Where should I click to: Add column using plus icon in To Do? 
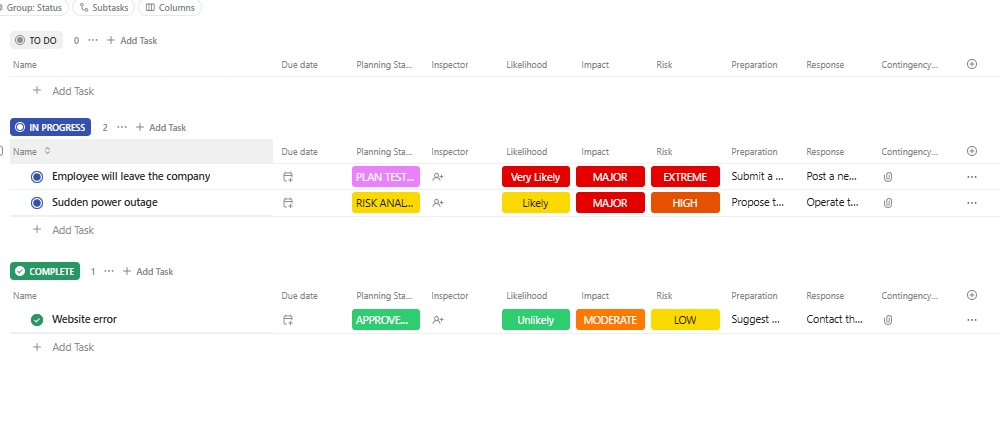point(972,64)
